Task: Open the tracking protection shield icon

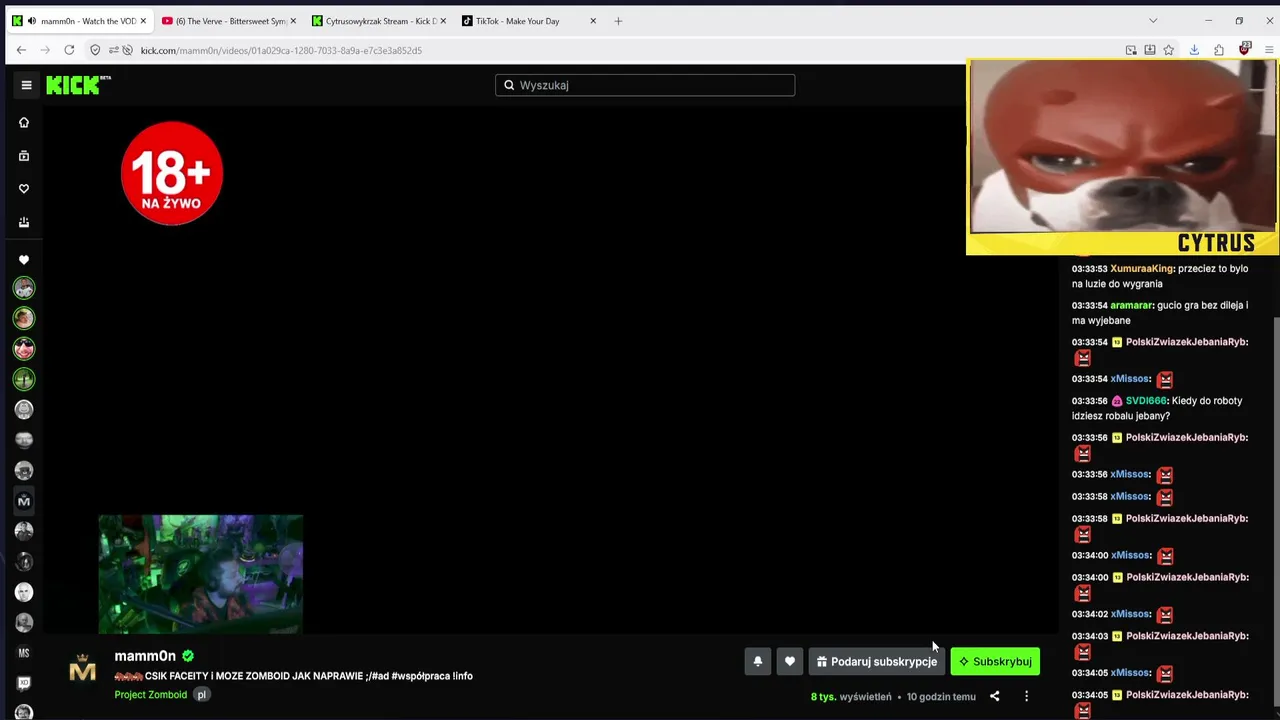Action: click(x=95, y=50)
